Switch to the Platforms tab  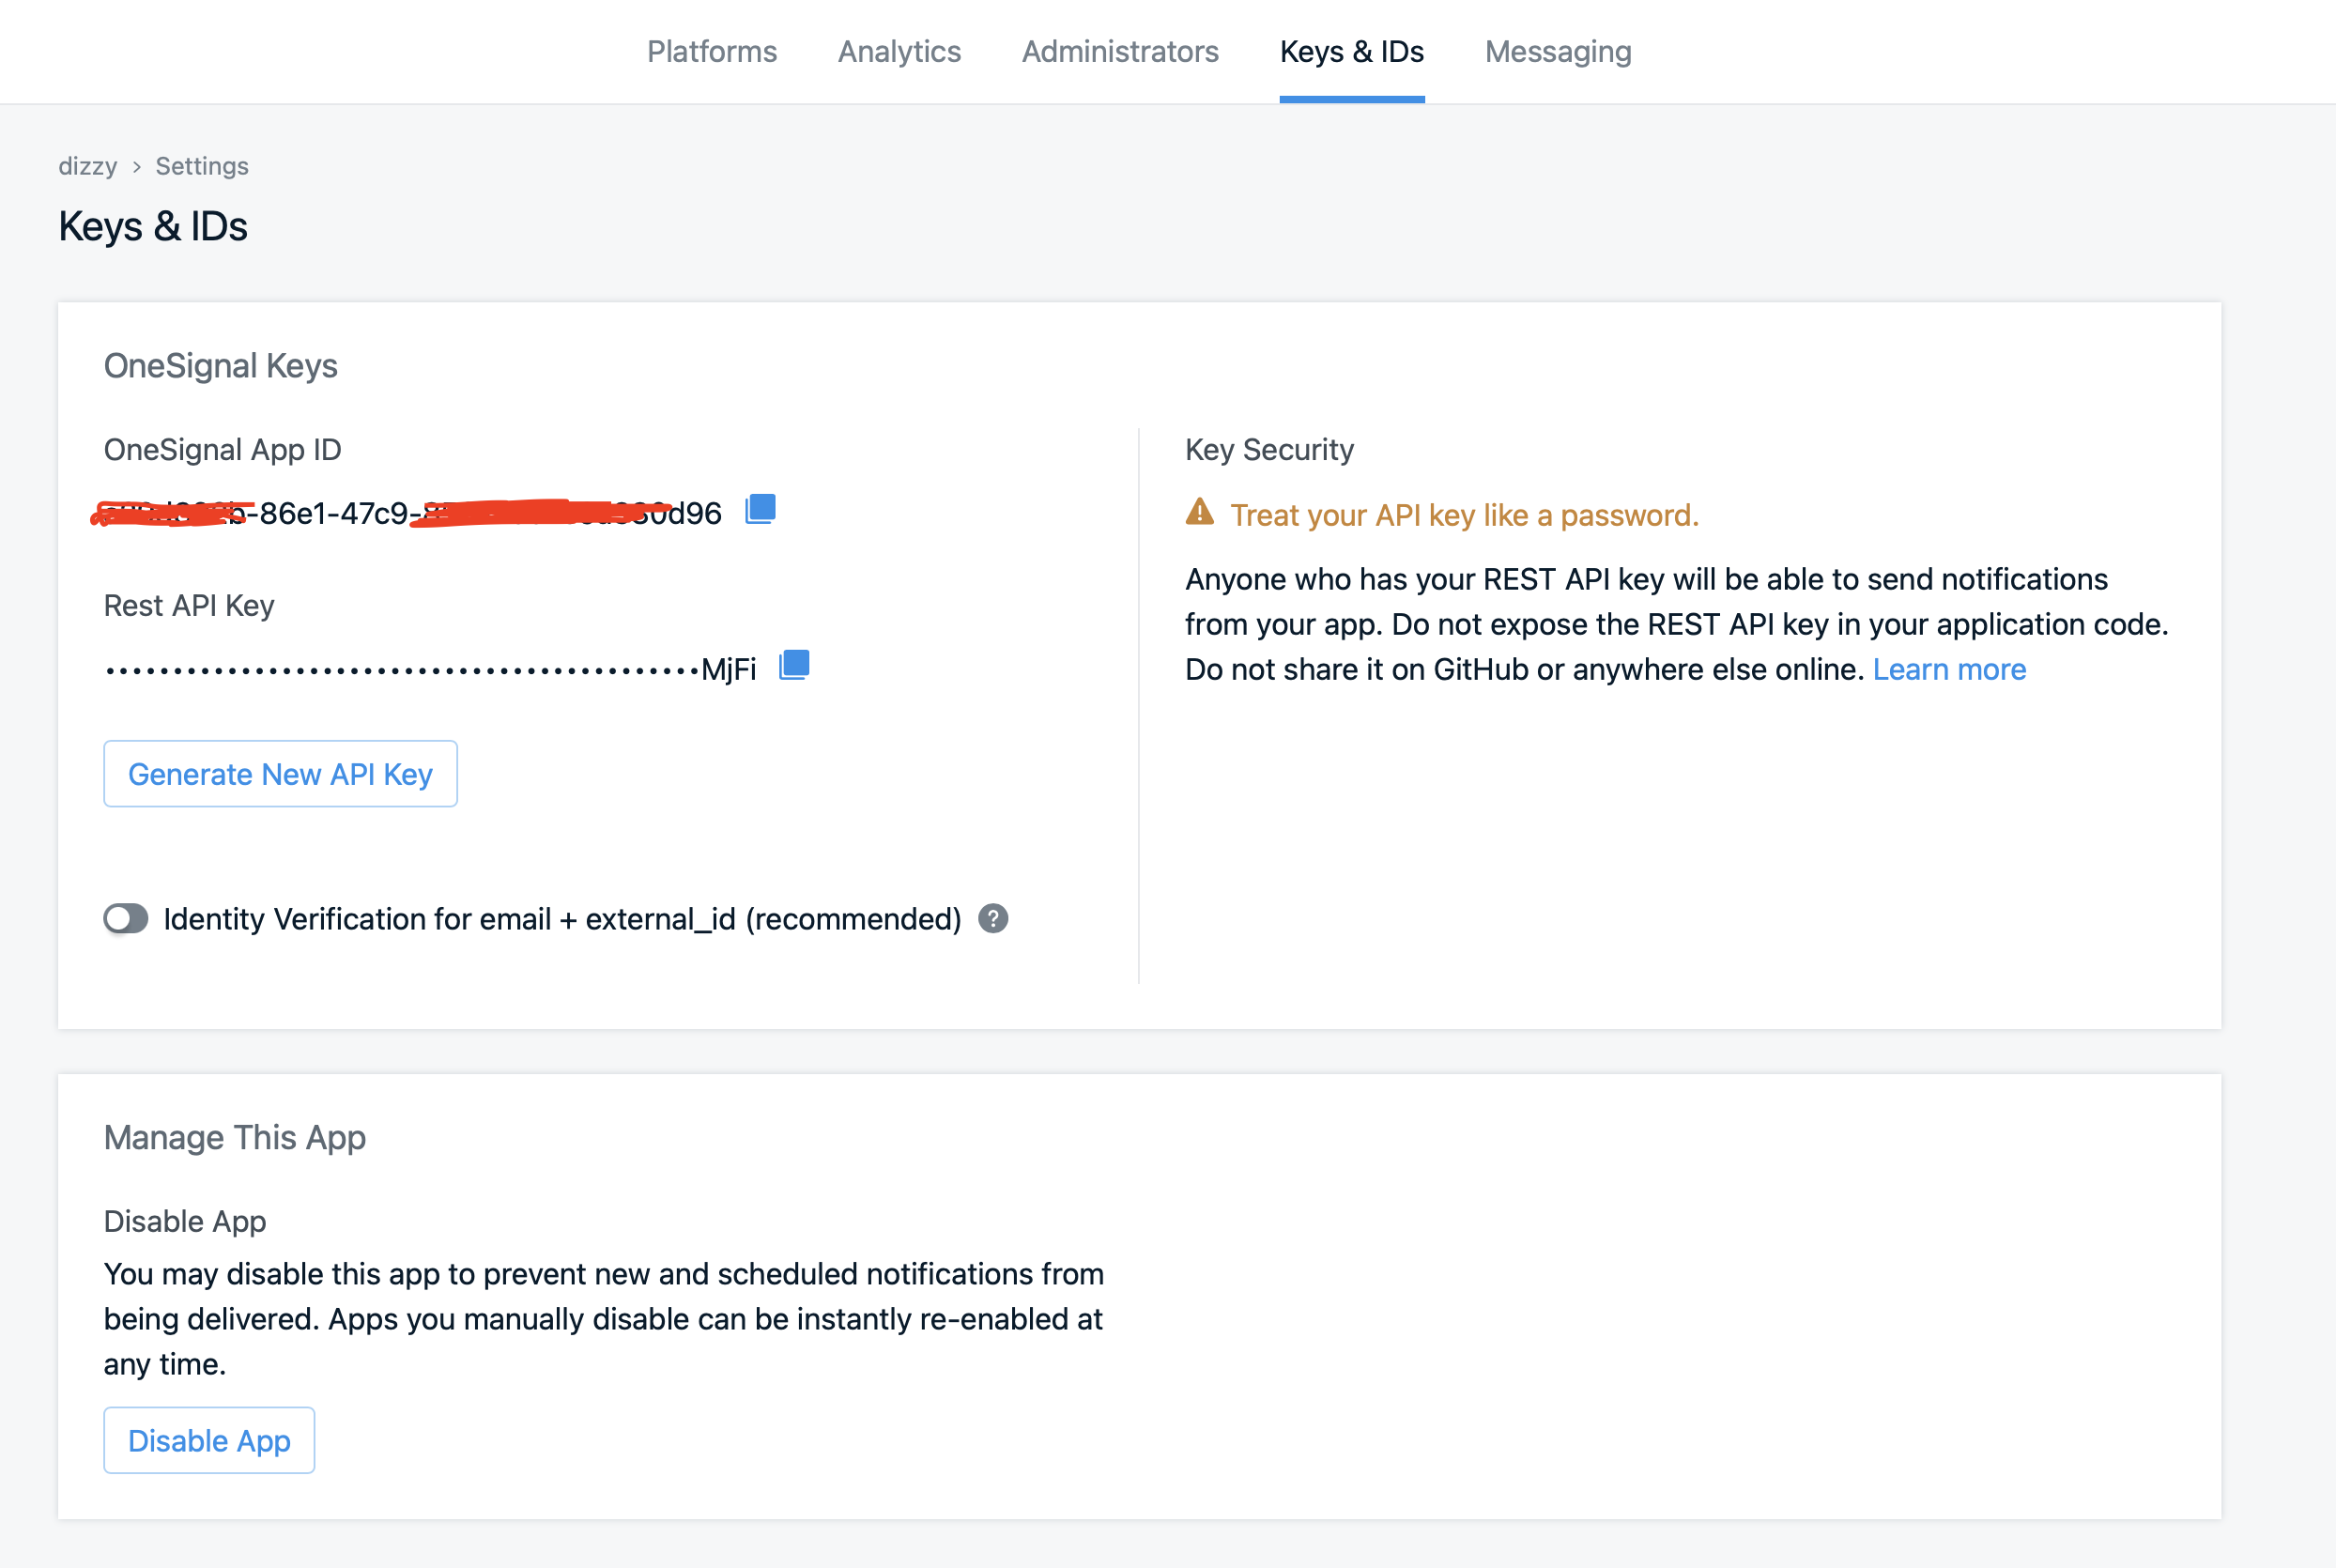click(x=711, y=52)
